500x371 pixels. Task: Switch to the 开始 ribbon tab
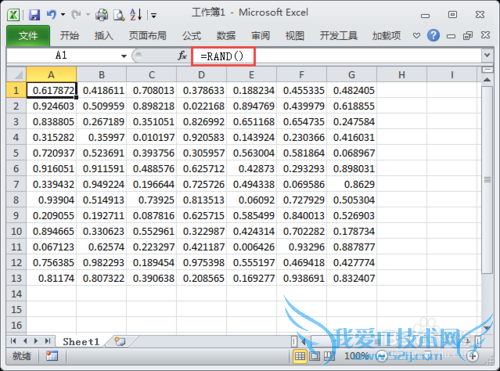pyautogui.click(x=69, y=35)
